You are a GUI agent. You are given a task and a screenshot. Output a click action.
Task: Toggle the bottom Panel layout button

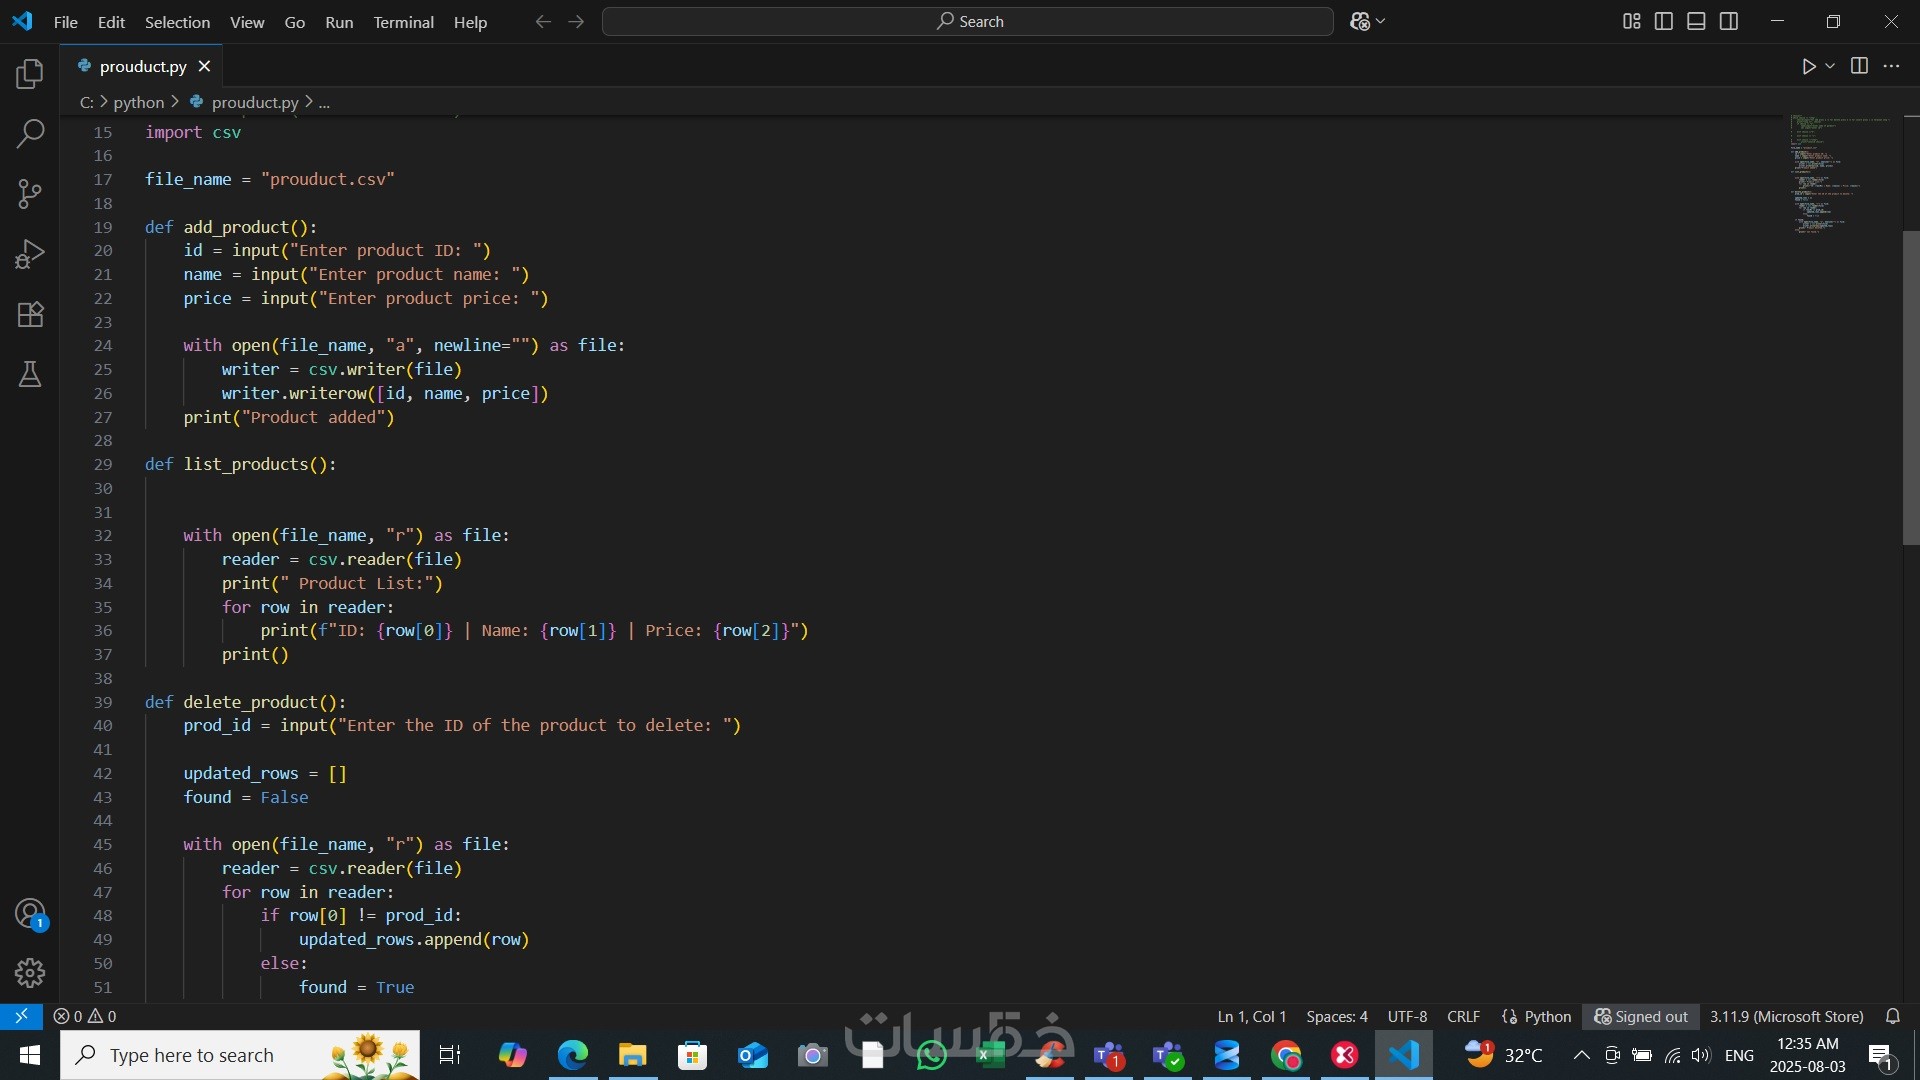pos(1696,21)
